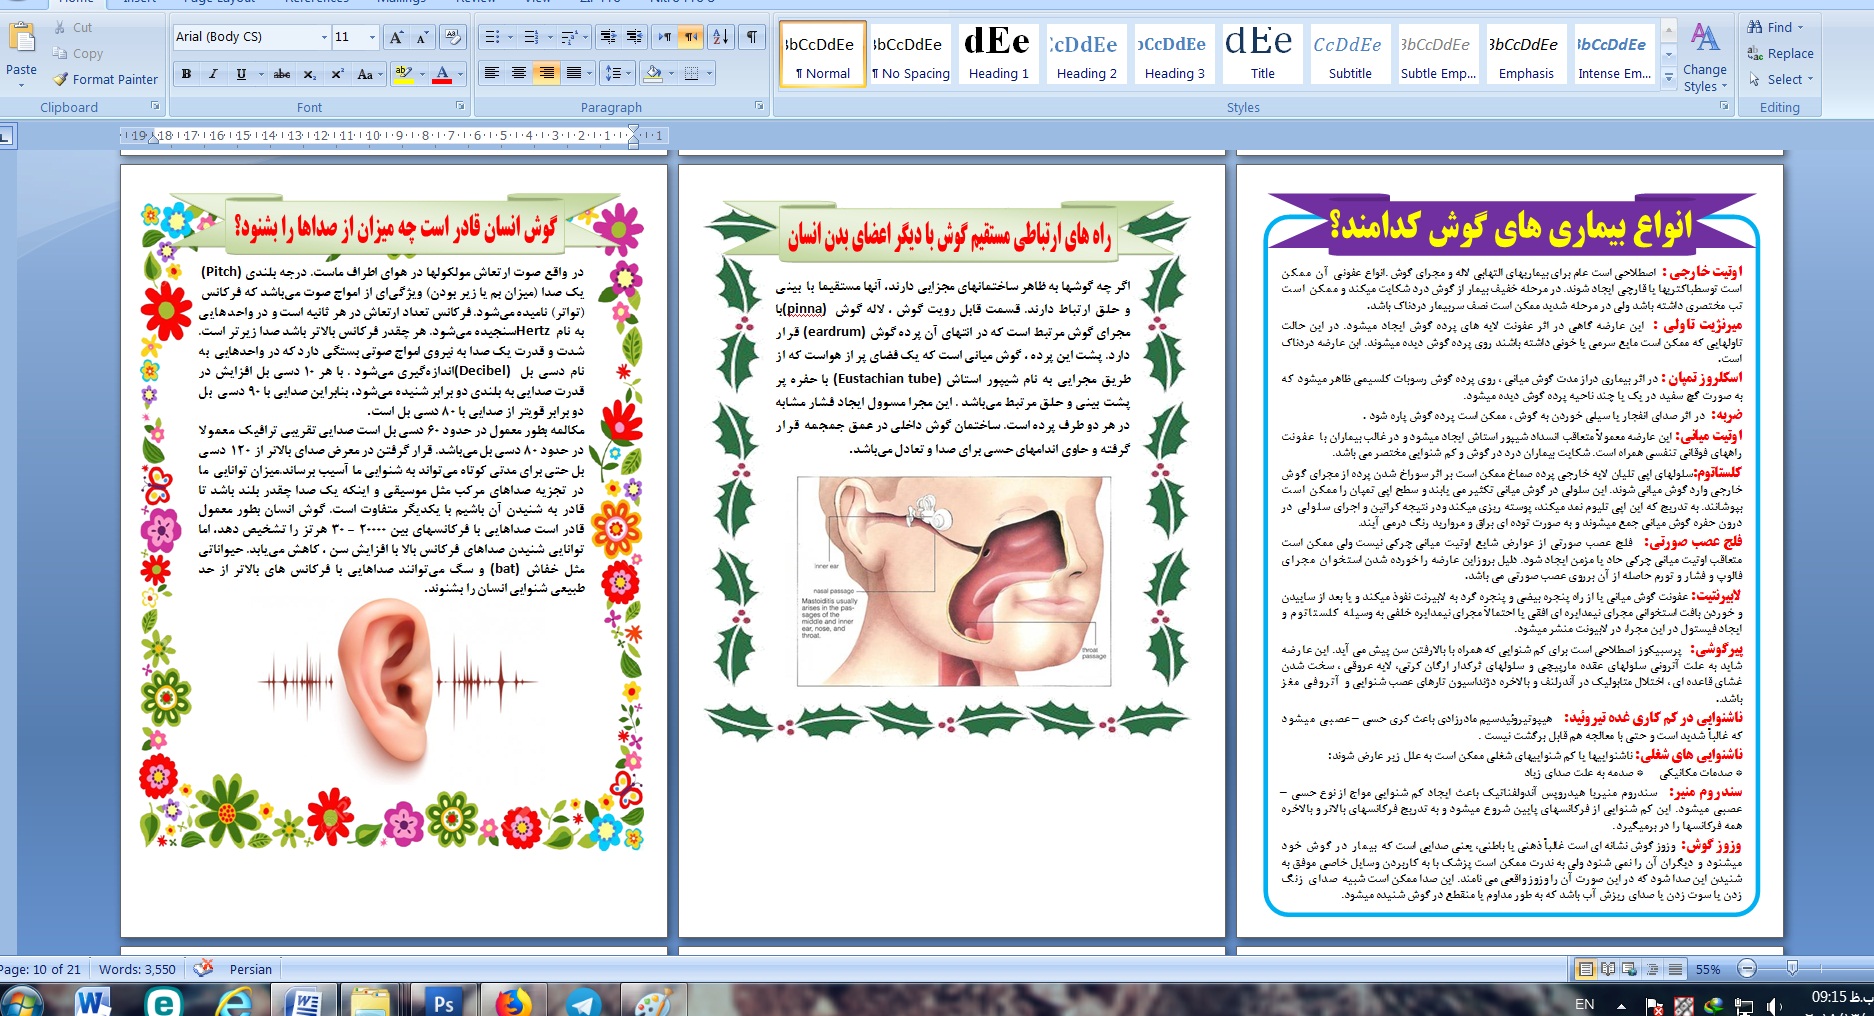
Task: Align text to the left
Action: [x=492, y=73]
